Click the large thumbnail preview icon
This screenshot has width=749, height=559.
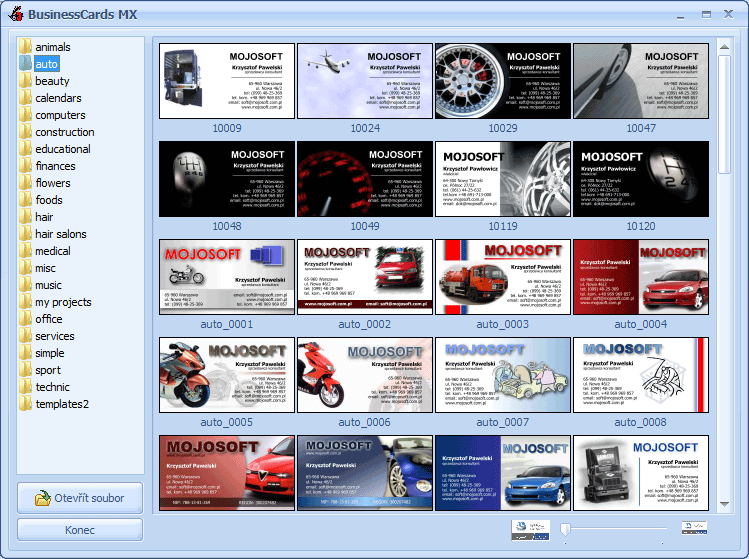pyautogui.click(x=531, y=530)
